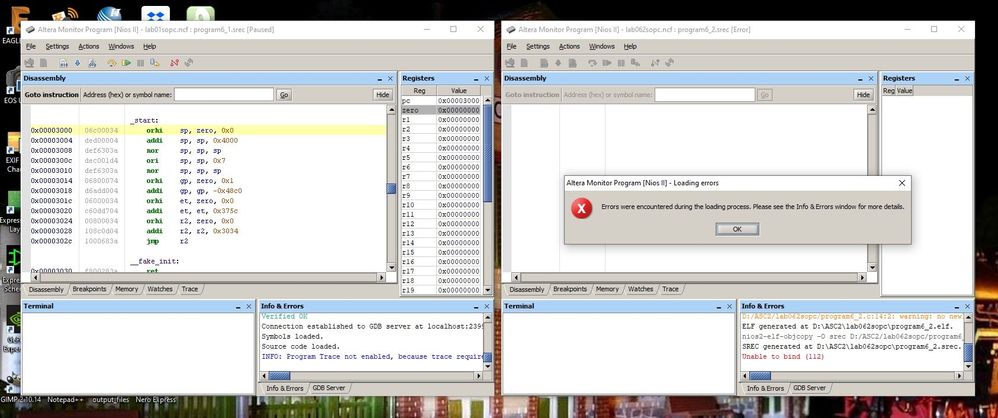Click Single Step icon in left window toolbar
Viewport: 998px width, 418px height.
click(x=111, y=63)
